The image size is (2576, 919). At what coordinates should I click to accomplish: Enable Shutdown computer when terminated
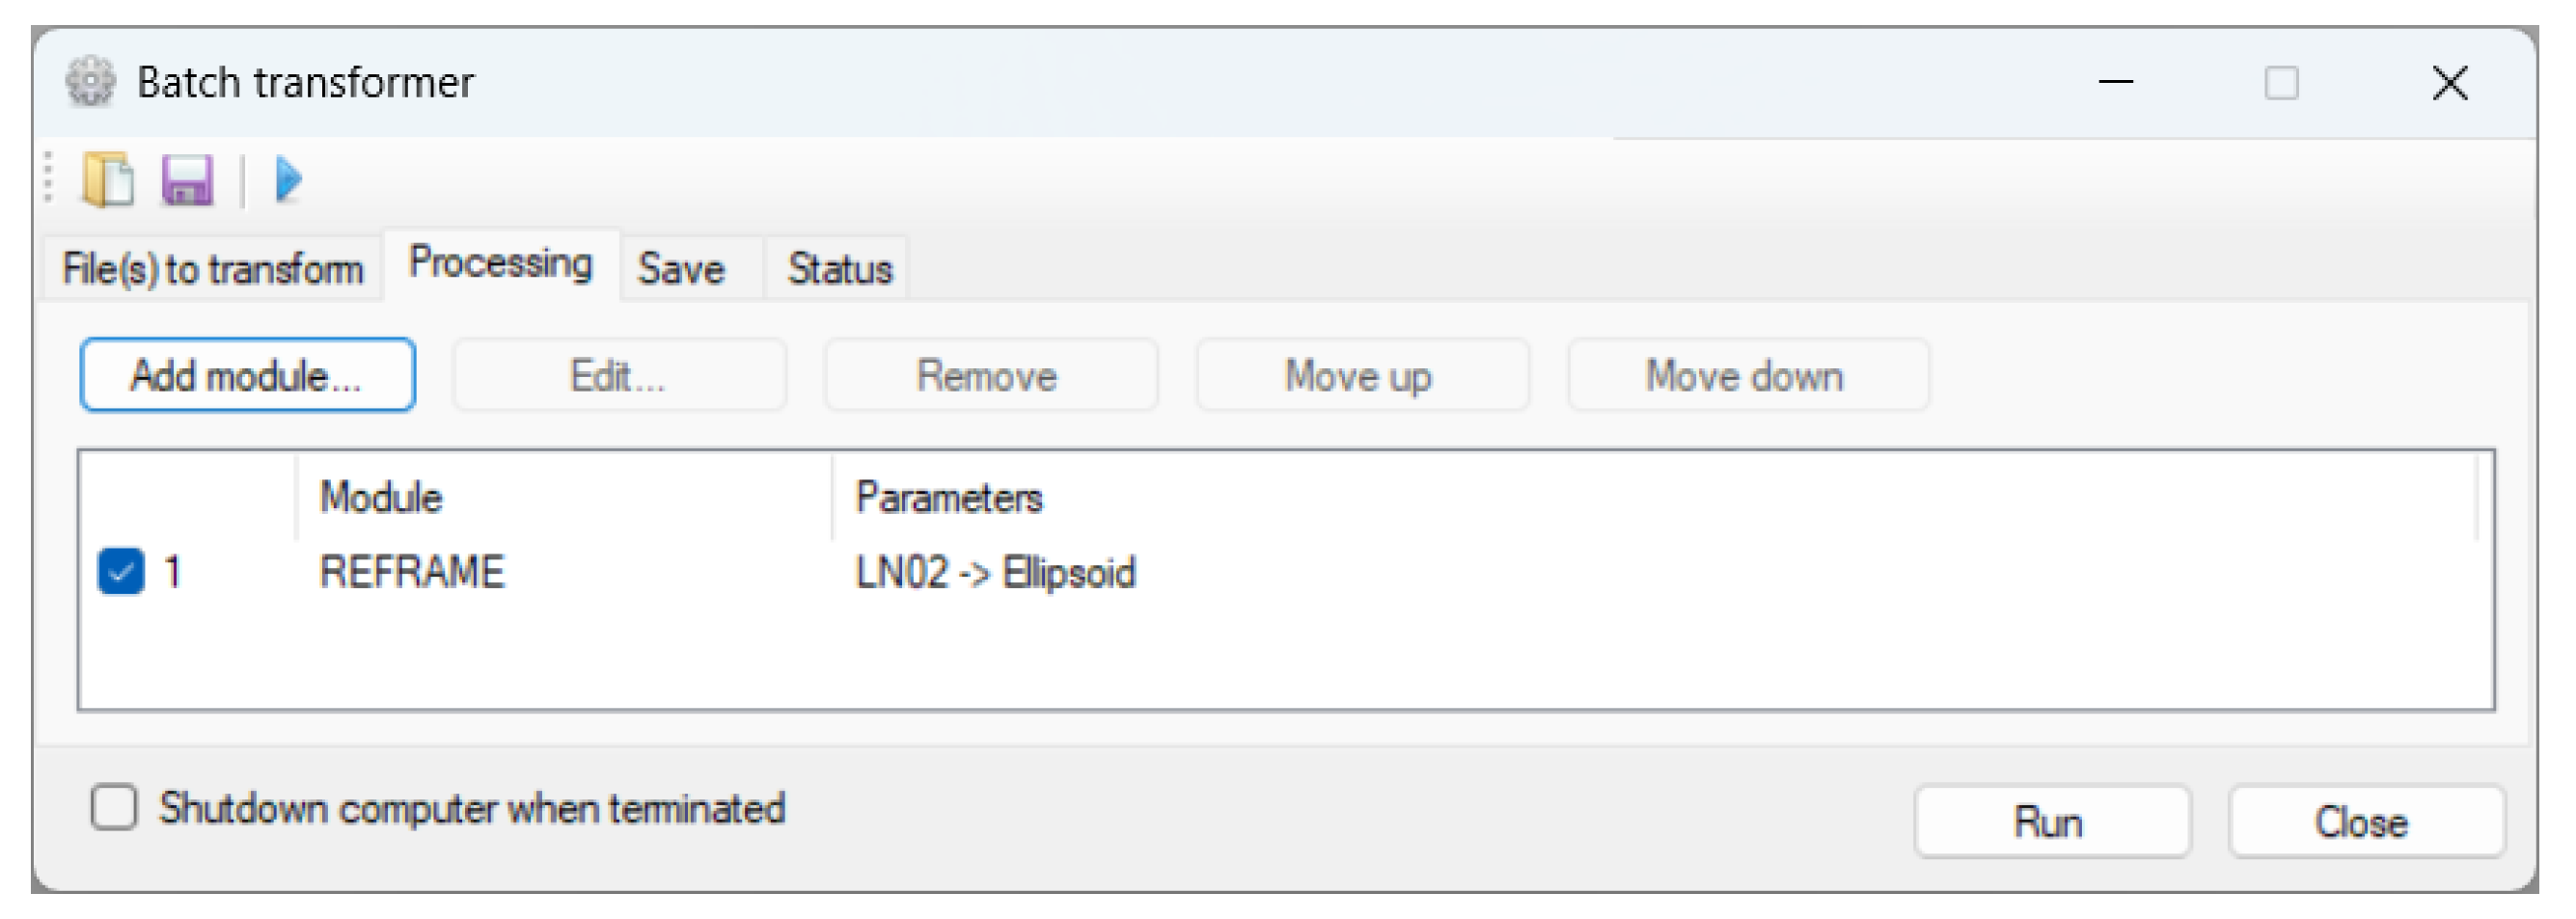click(113, 808)
